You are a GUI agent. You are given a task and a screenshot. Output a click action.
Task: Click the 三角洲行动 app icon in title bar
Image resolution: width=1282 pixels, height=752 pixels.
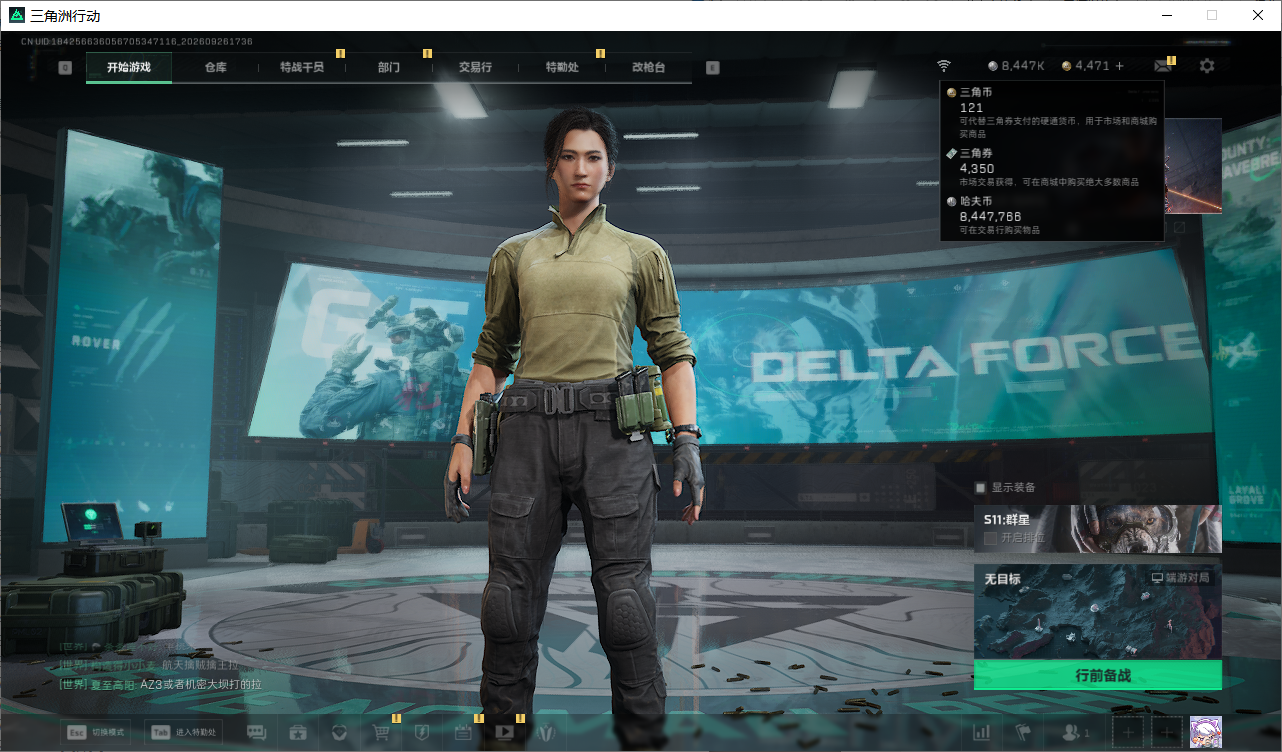(16, 16)
